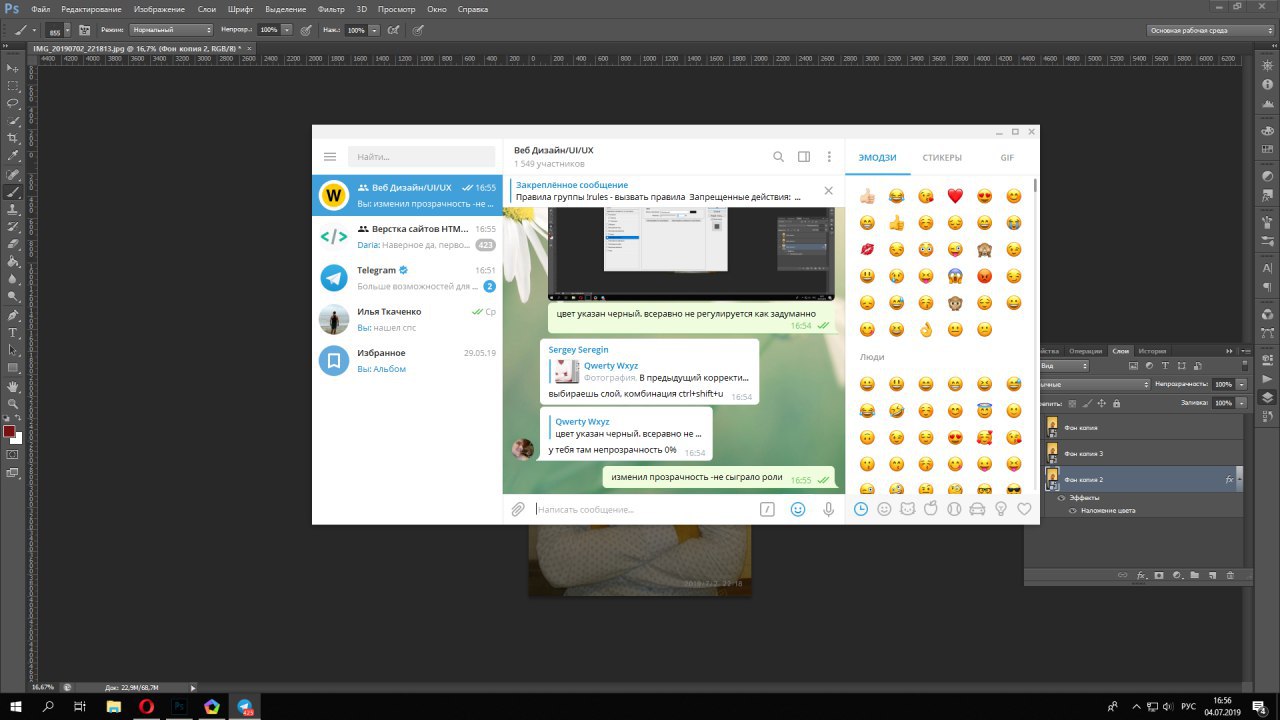
Task: Open the Изображение menu
Action: point(159,9)
